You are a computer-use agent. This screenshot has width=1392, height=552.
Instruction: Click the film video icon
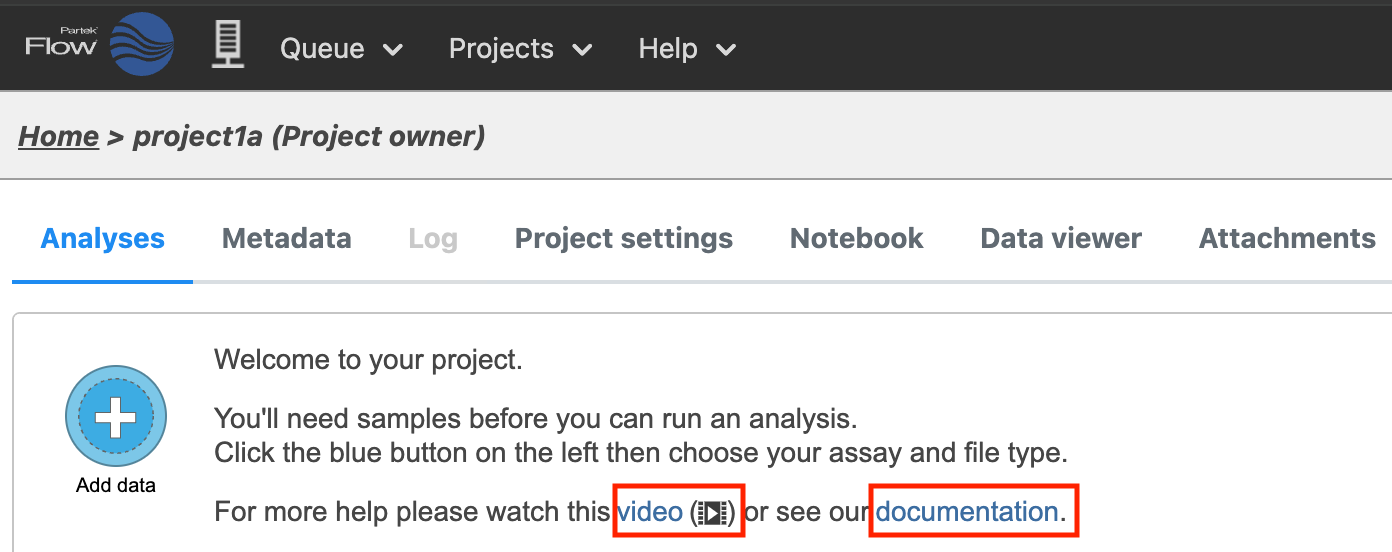(712, 513)
